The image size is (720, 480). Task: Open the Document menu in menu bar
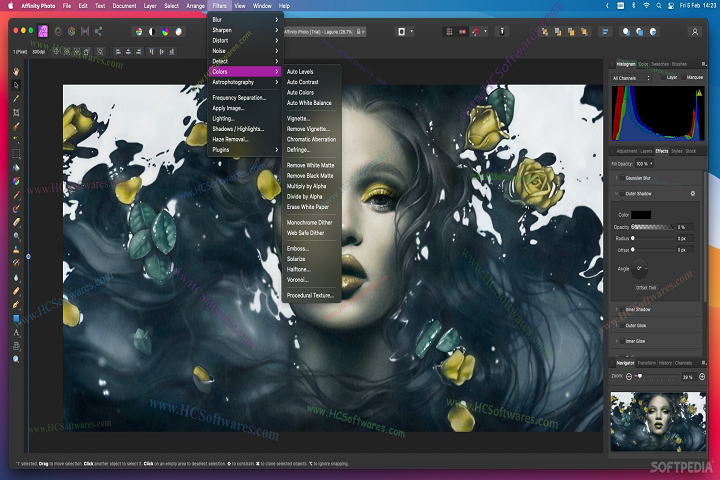tap(124, 6)
